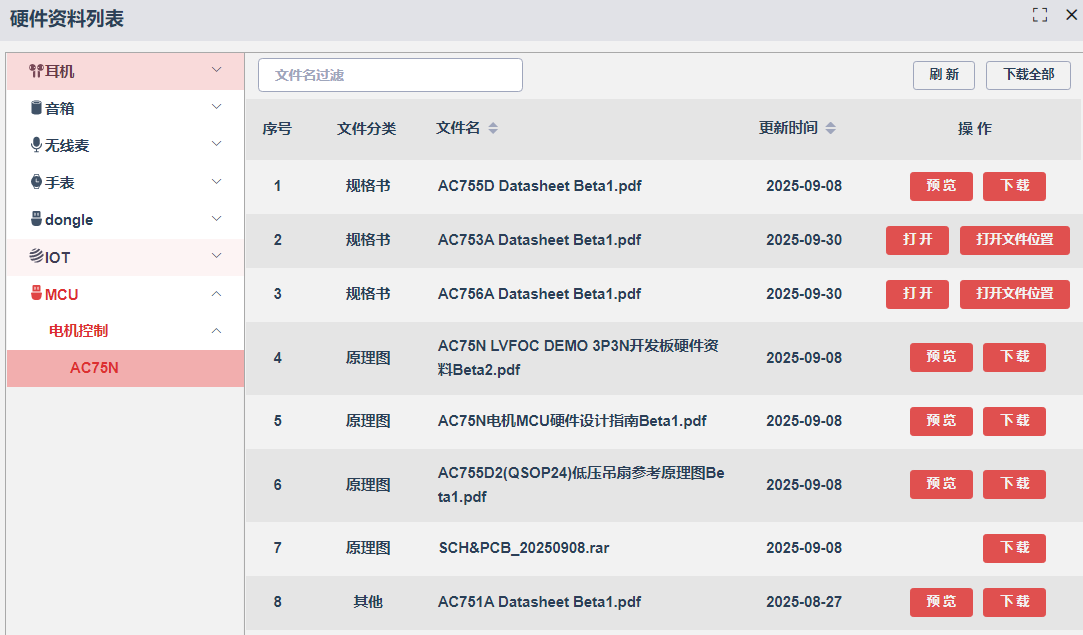This screenshot has height=635, width=1083.
Task: Download SCH&PCB_20250908.rar
Action: 1014,548
